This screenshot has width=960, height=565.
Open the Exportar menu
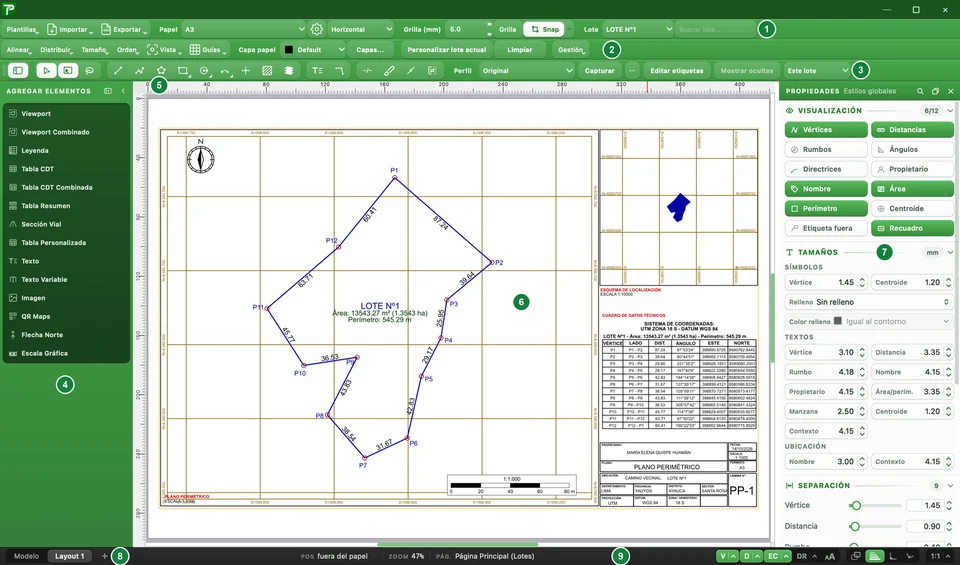[124, 29]
